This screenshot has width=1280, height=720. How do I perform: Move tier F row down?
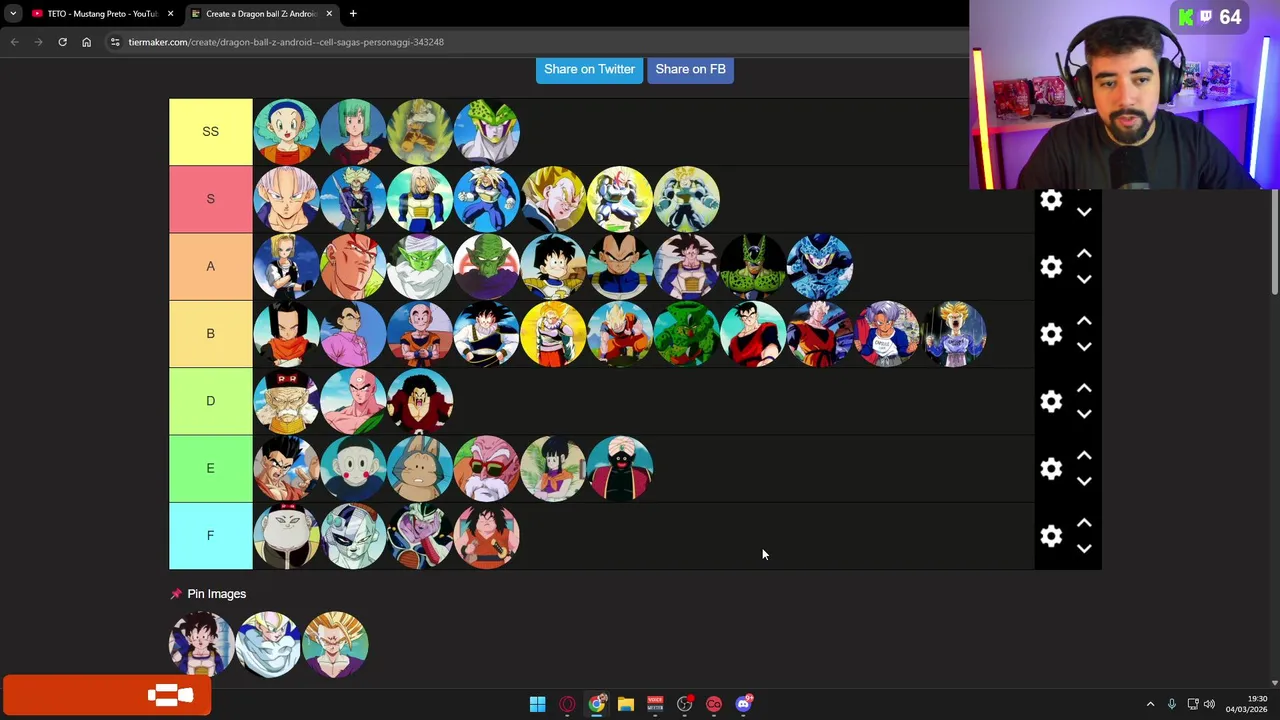[1084, 547]
